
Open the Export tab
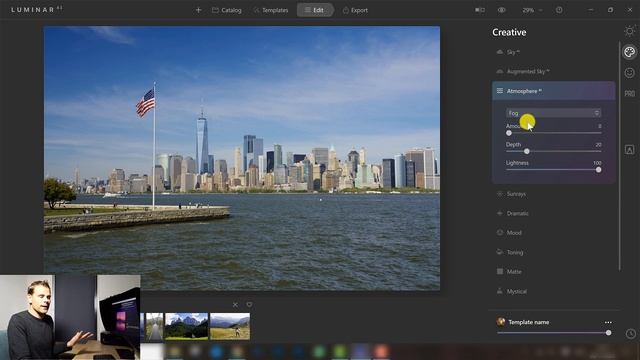(355, 10)
